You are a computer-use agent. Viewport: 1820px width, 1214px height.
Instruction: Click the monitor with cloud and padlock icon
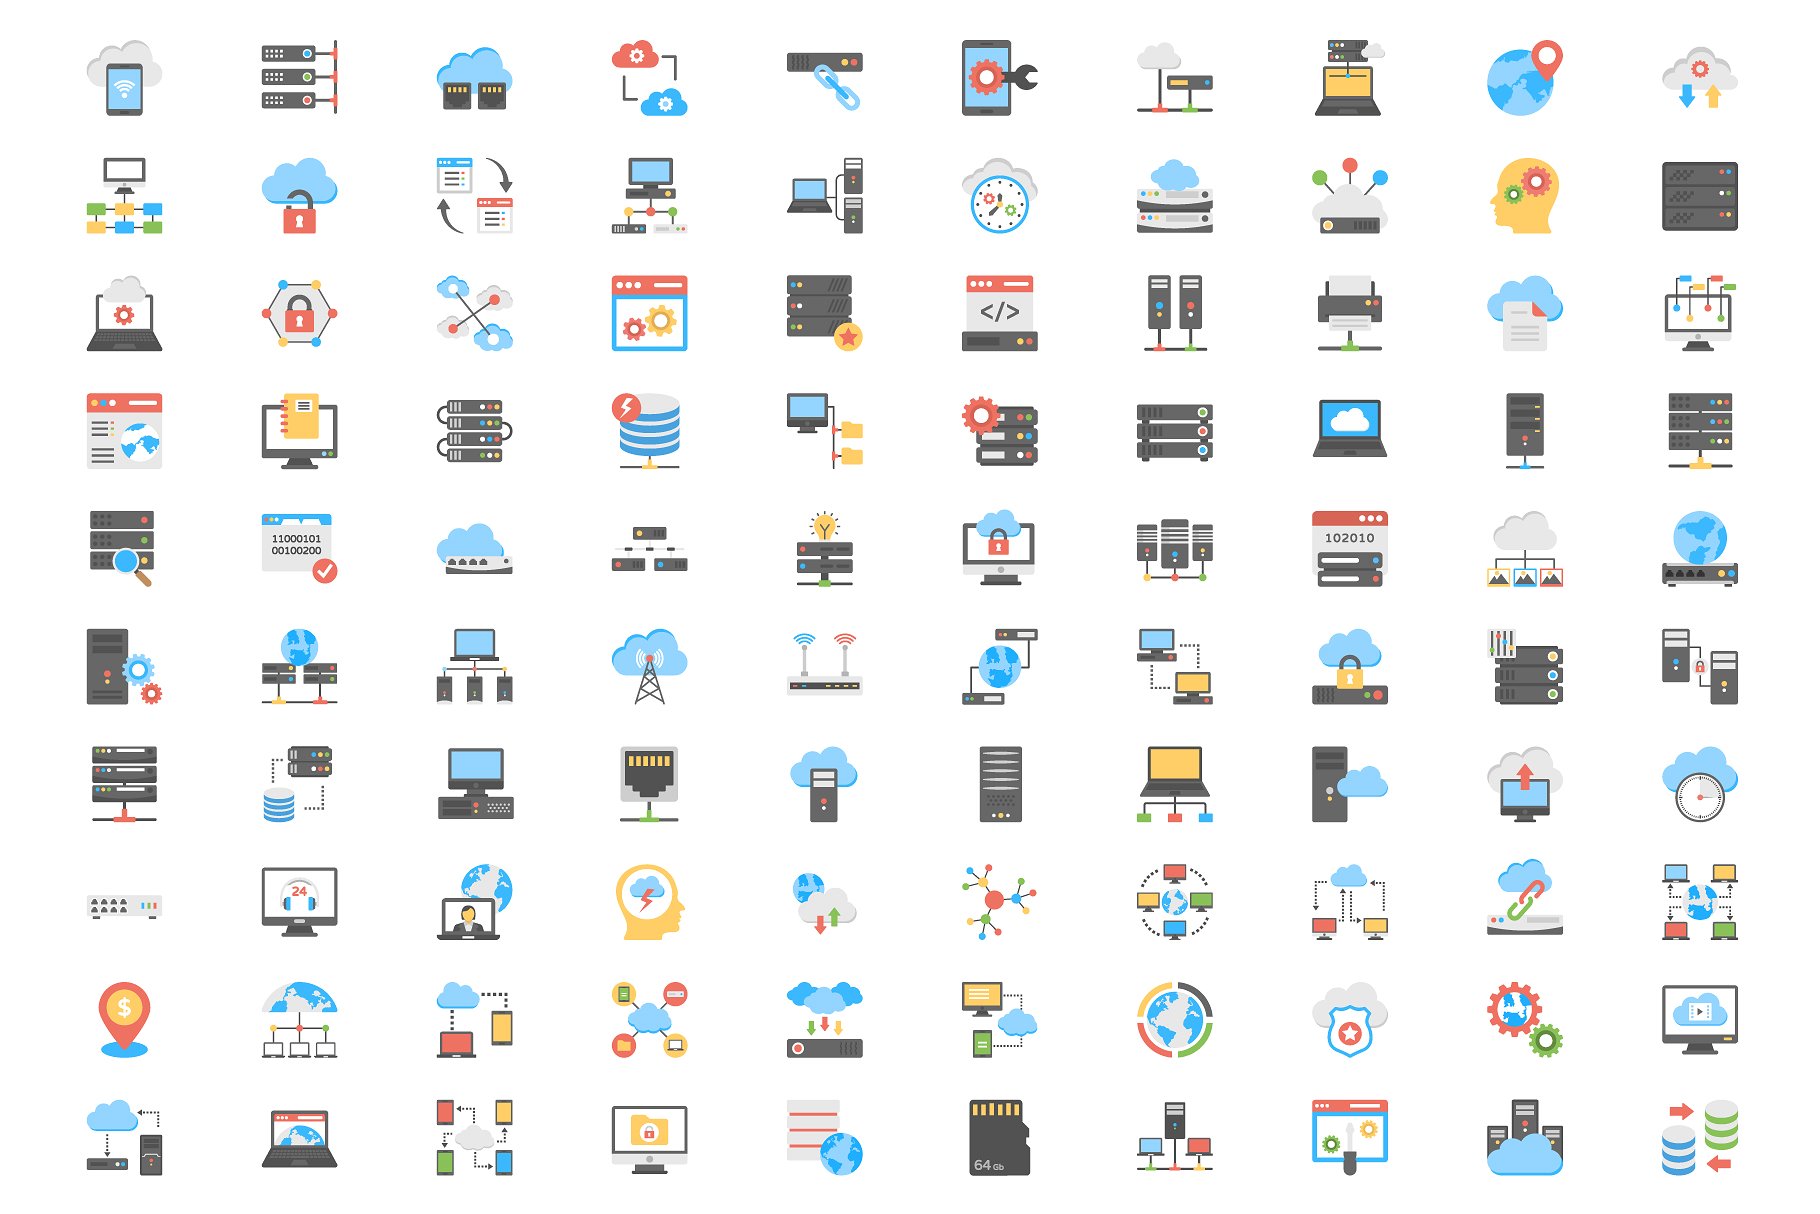pos(999,548)
